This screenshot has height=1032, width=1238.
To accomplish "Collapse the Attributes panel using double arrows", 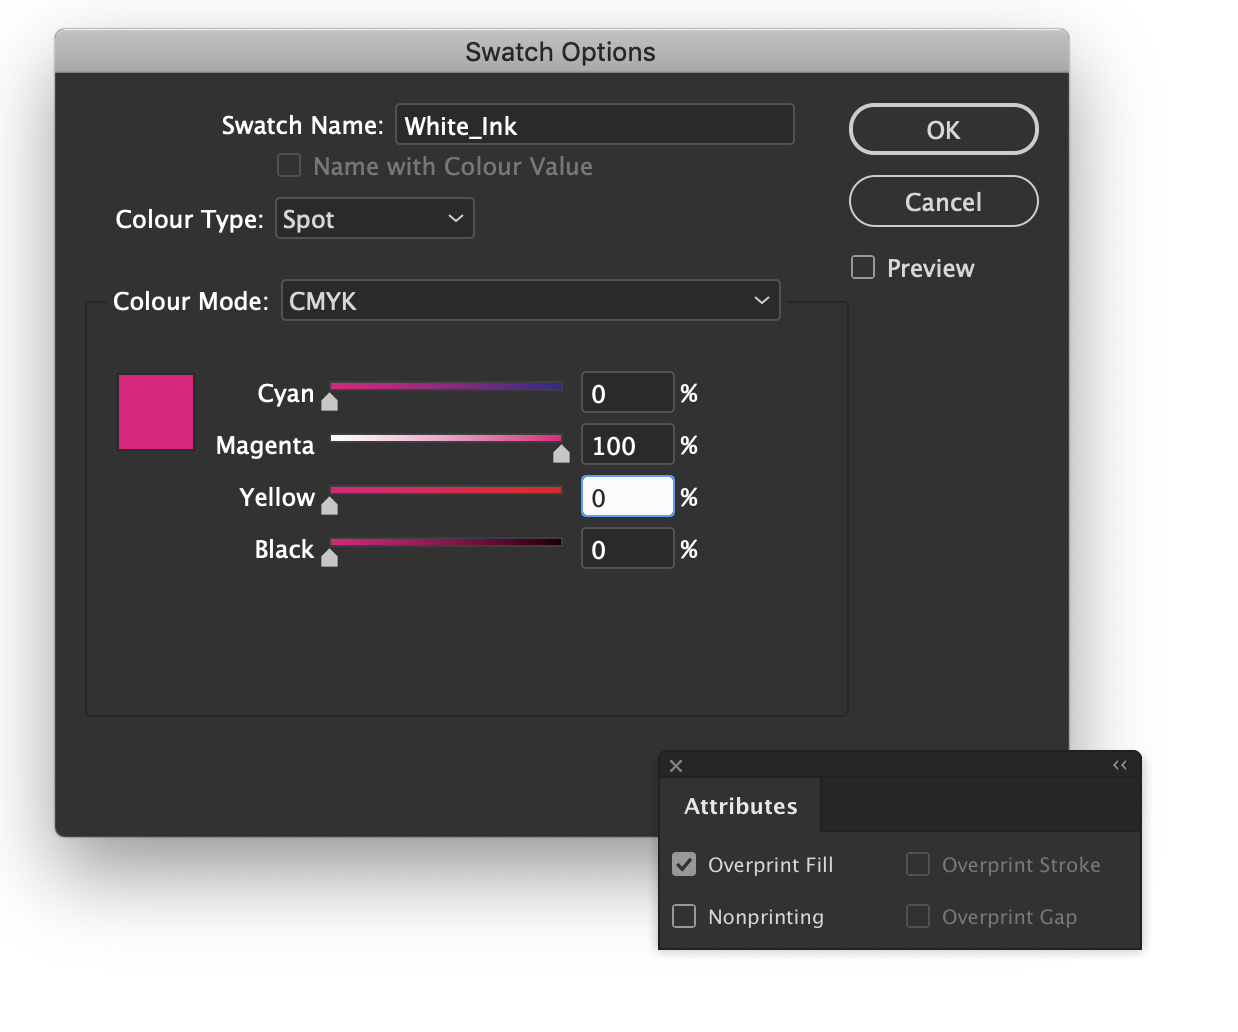I will pyautogui.click(x=1119, y=765).
